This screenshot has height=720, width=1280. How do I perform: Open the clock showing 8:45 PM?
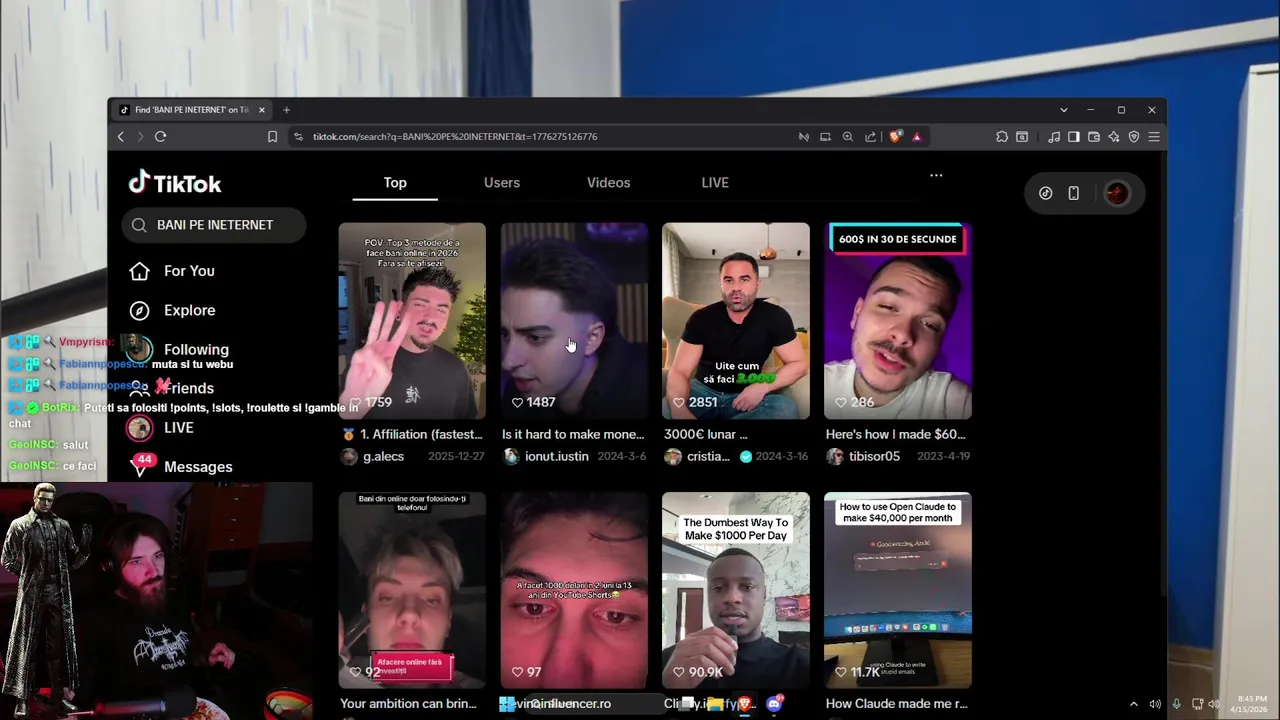(1251, 704)
